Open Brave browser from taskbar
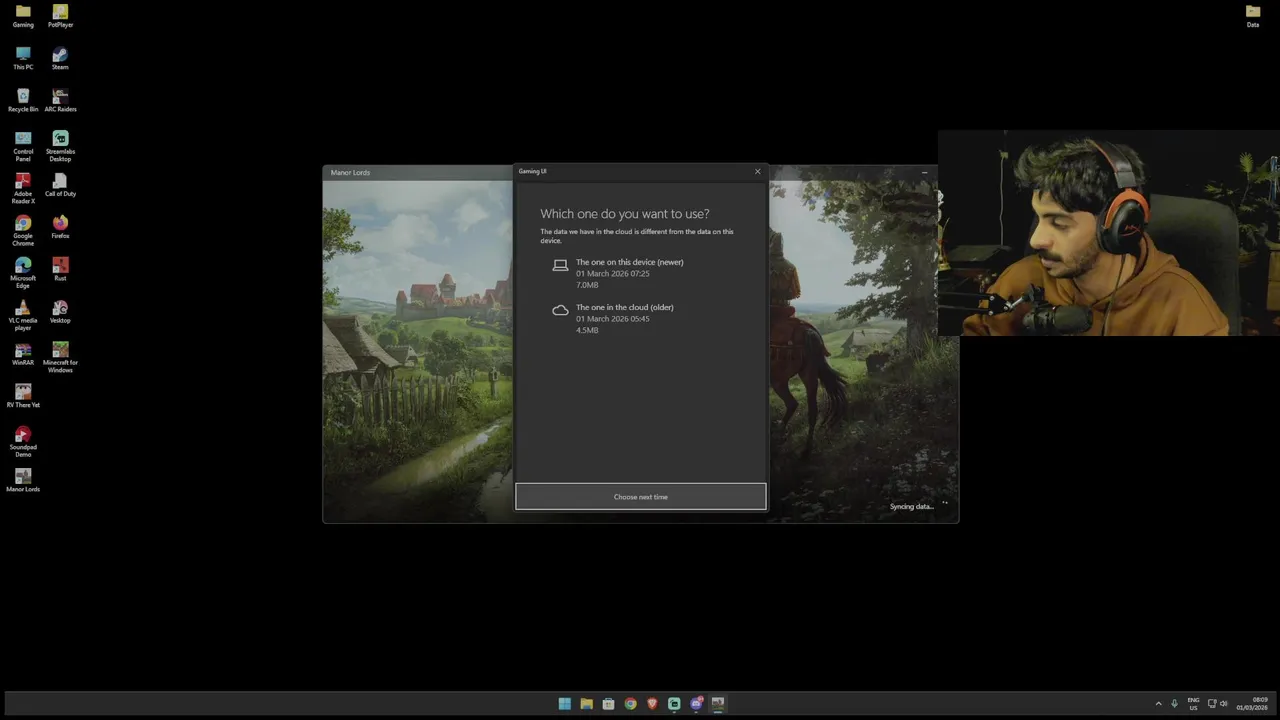 (x=652, y=704)
